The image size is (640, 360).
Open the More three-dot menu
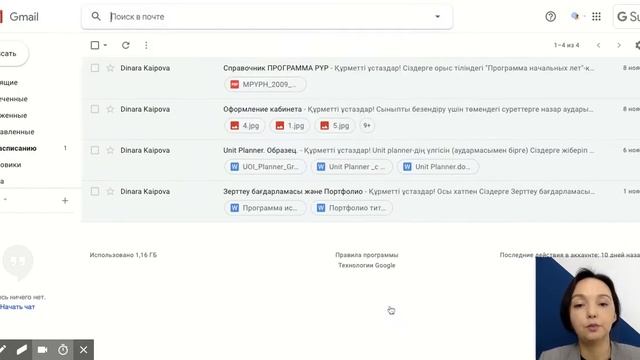click(x=146, y=45)
